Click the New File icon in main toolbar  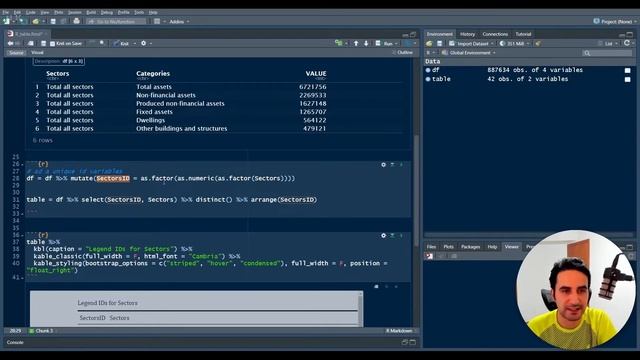point(7,21)
